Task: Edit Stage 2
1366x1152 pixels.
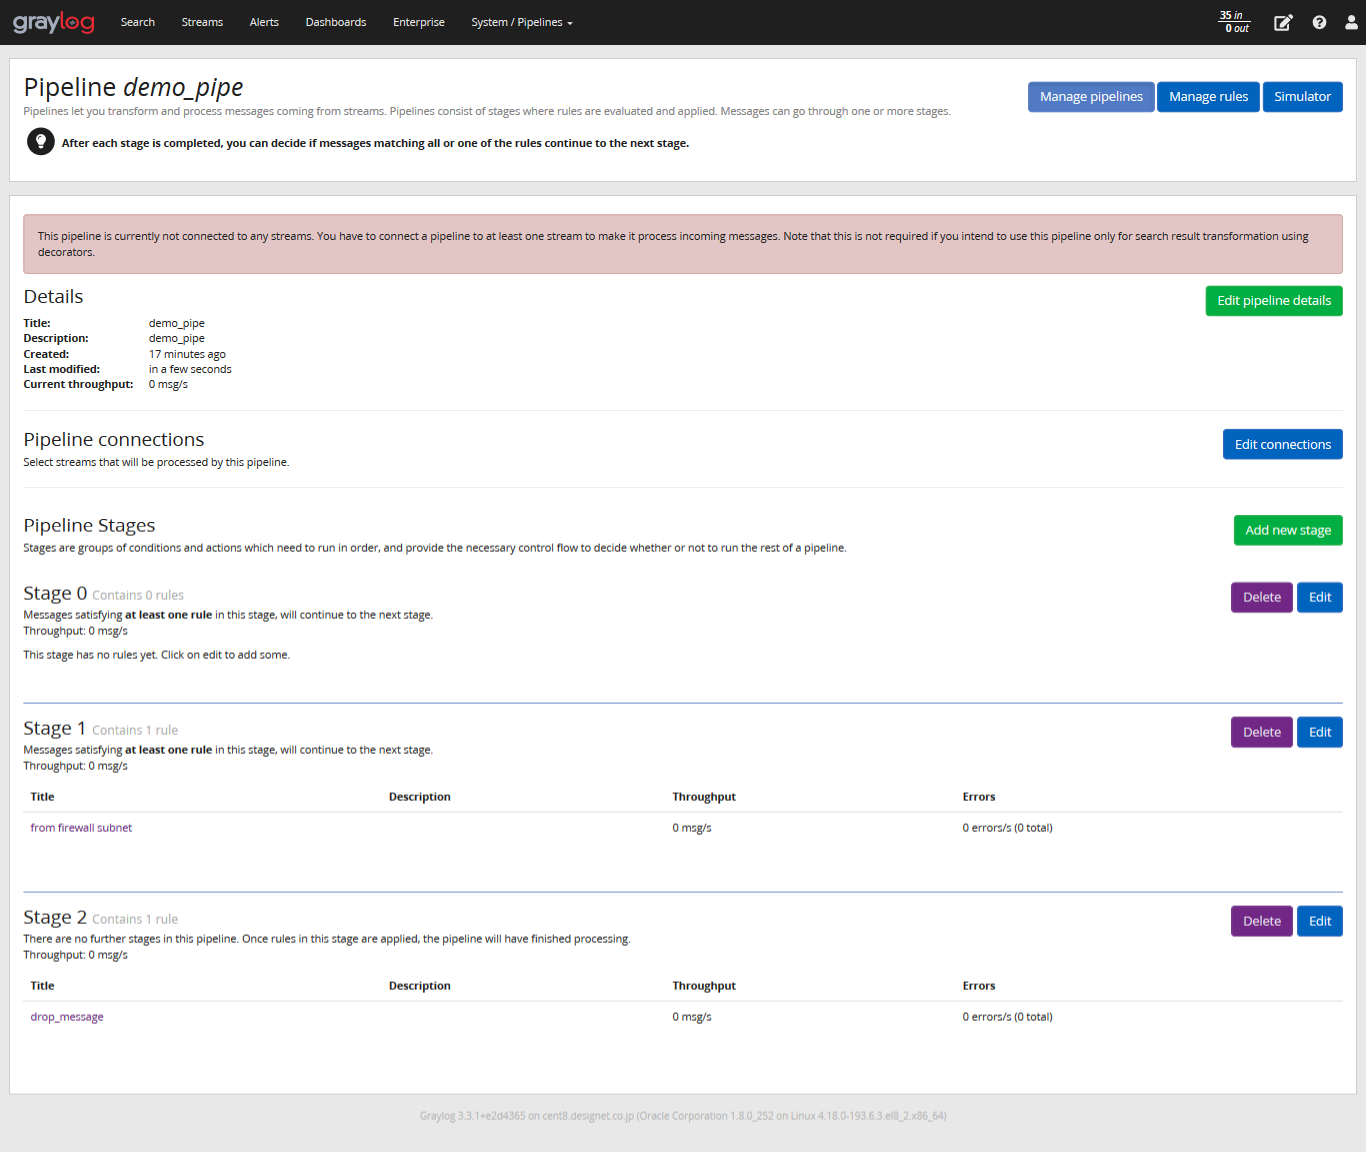Action: [1320, 921]
